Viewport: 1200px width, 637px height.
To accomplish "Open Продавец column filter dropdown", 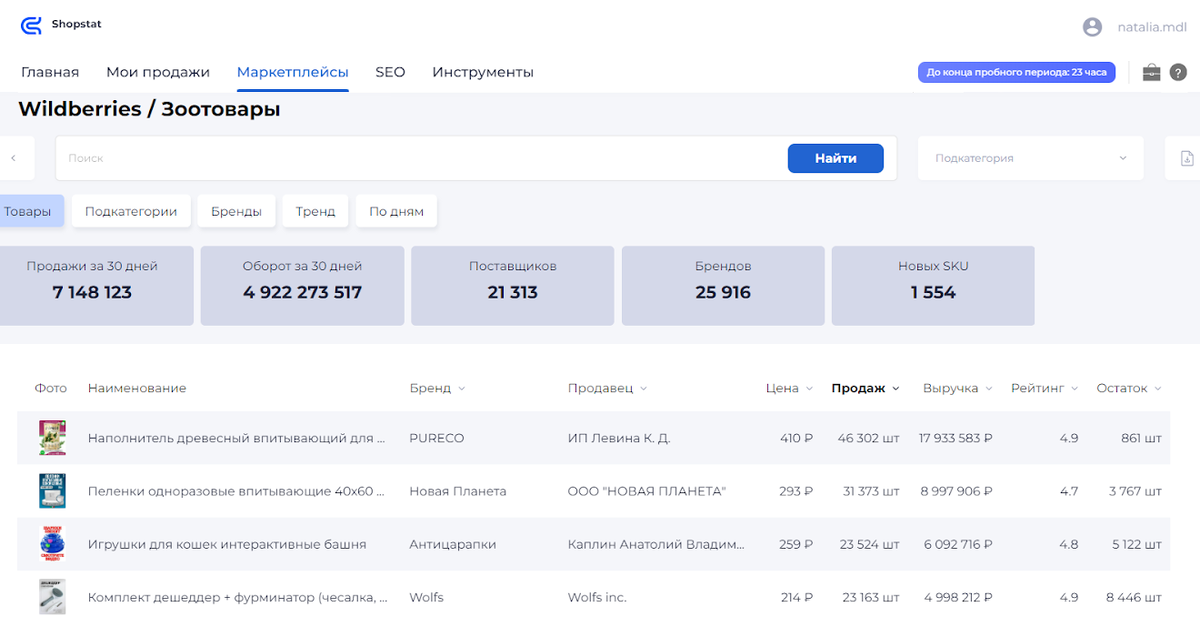I will 607,388.
